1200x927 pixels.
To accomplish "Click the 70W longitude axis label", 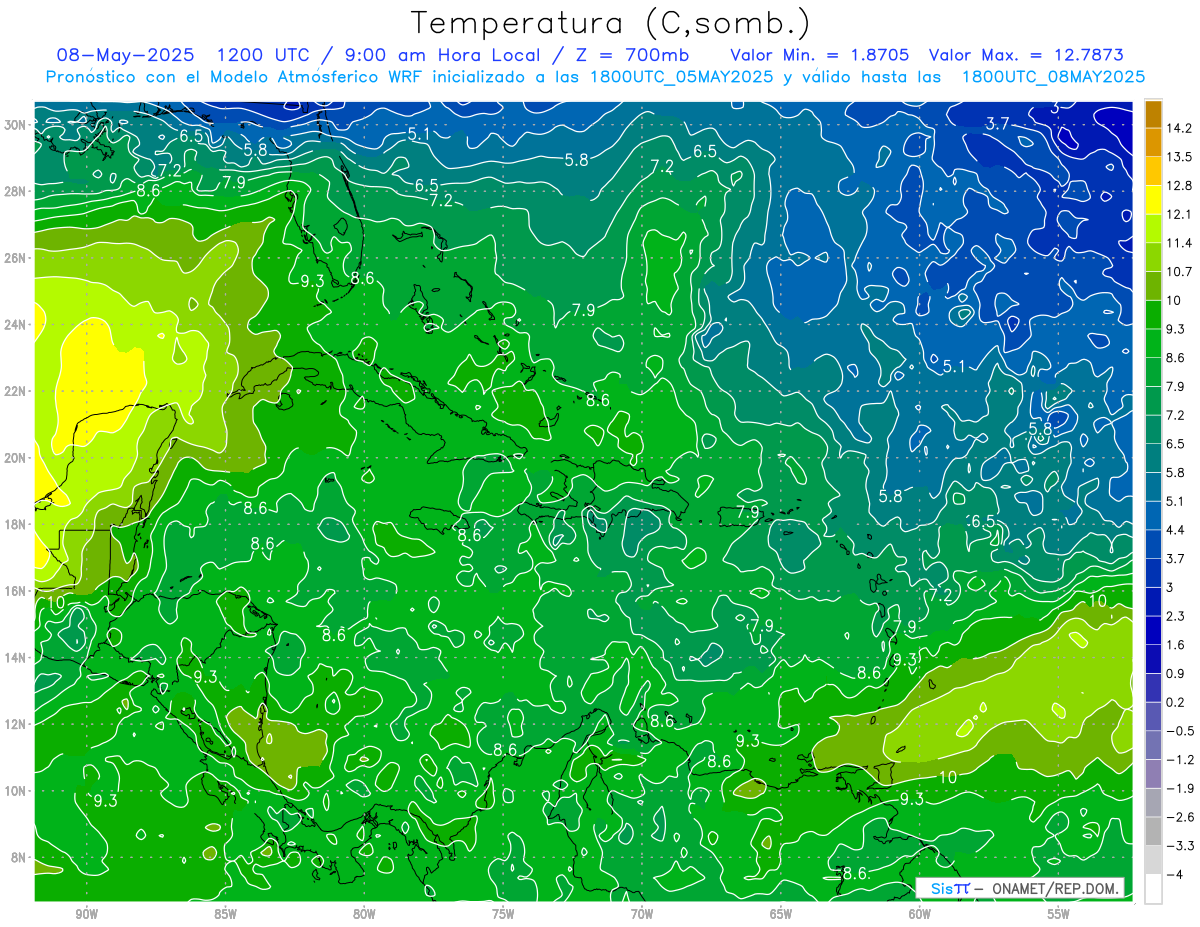I will coord(642,914).
